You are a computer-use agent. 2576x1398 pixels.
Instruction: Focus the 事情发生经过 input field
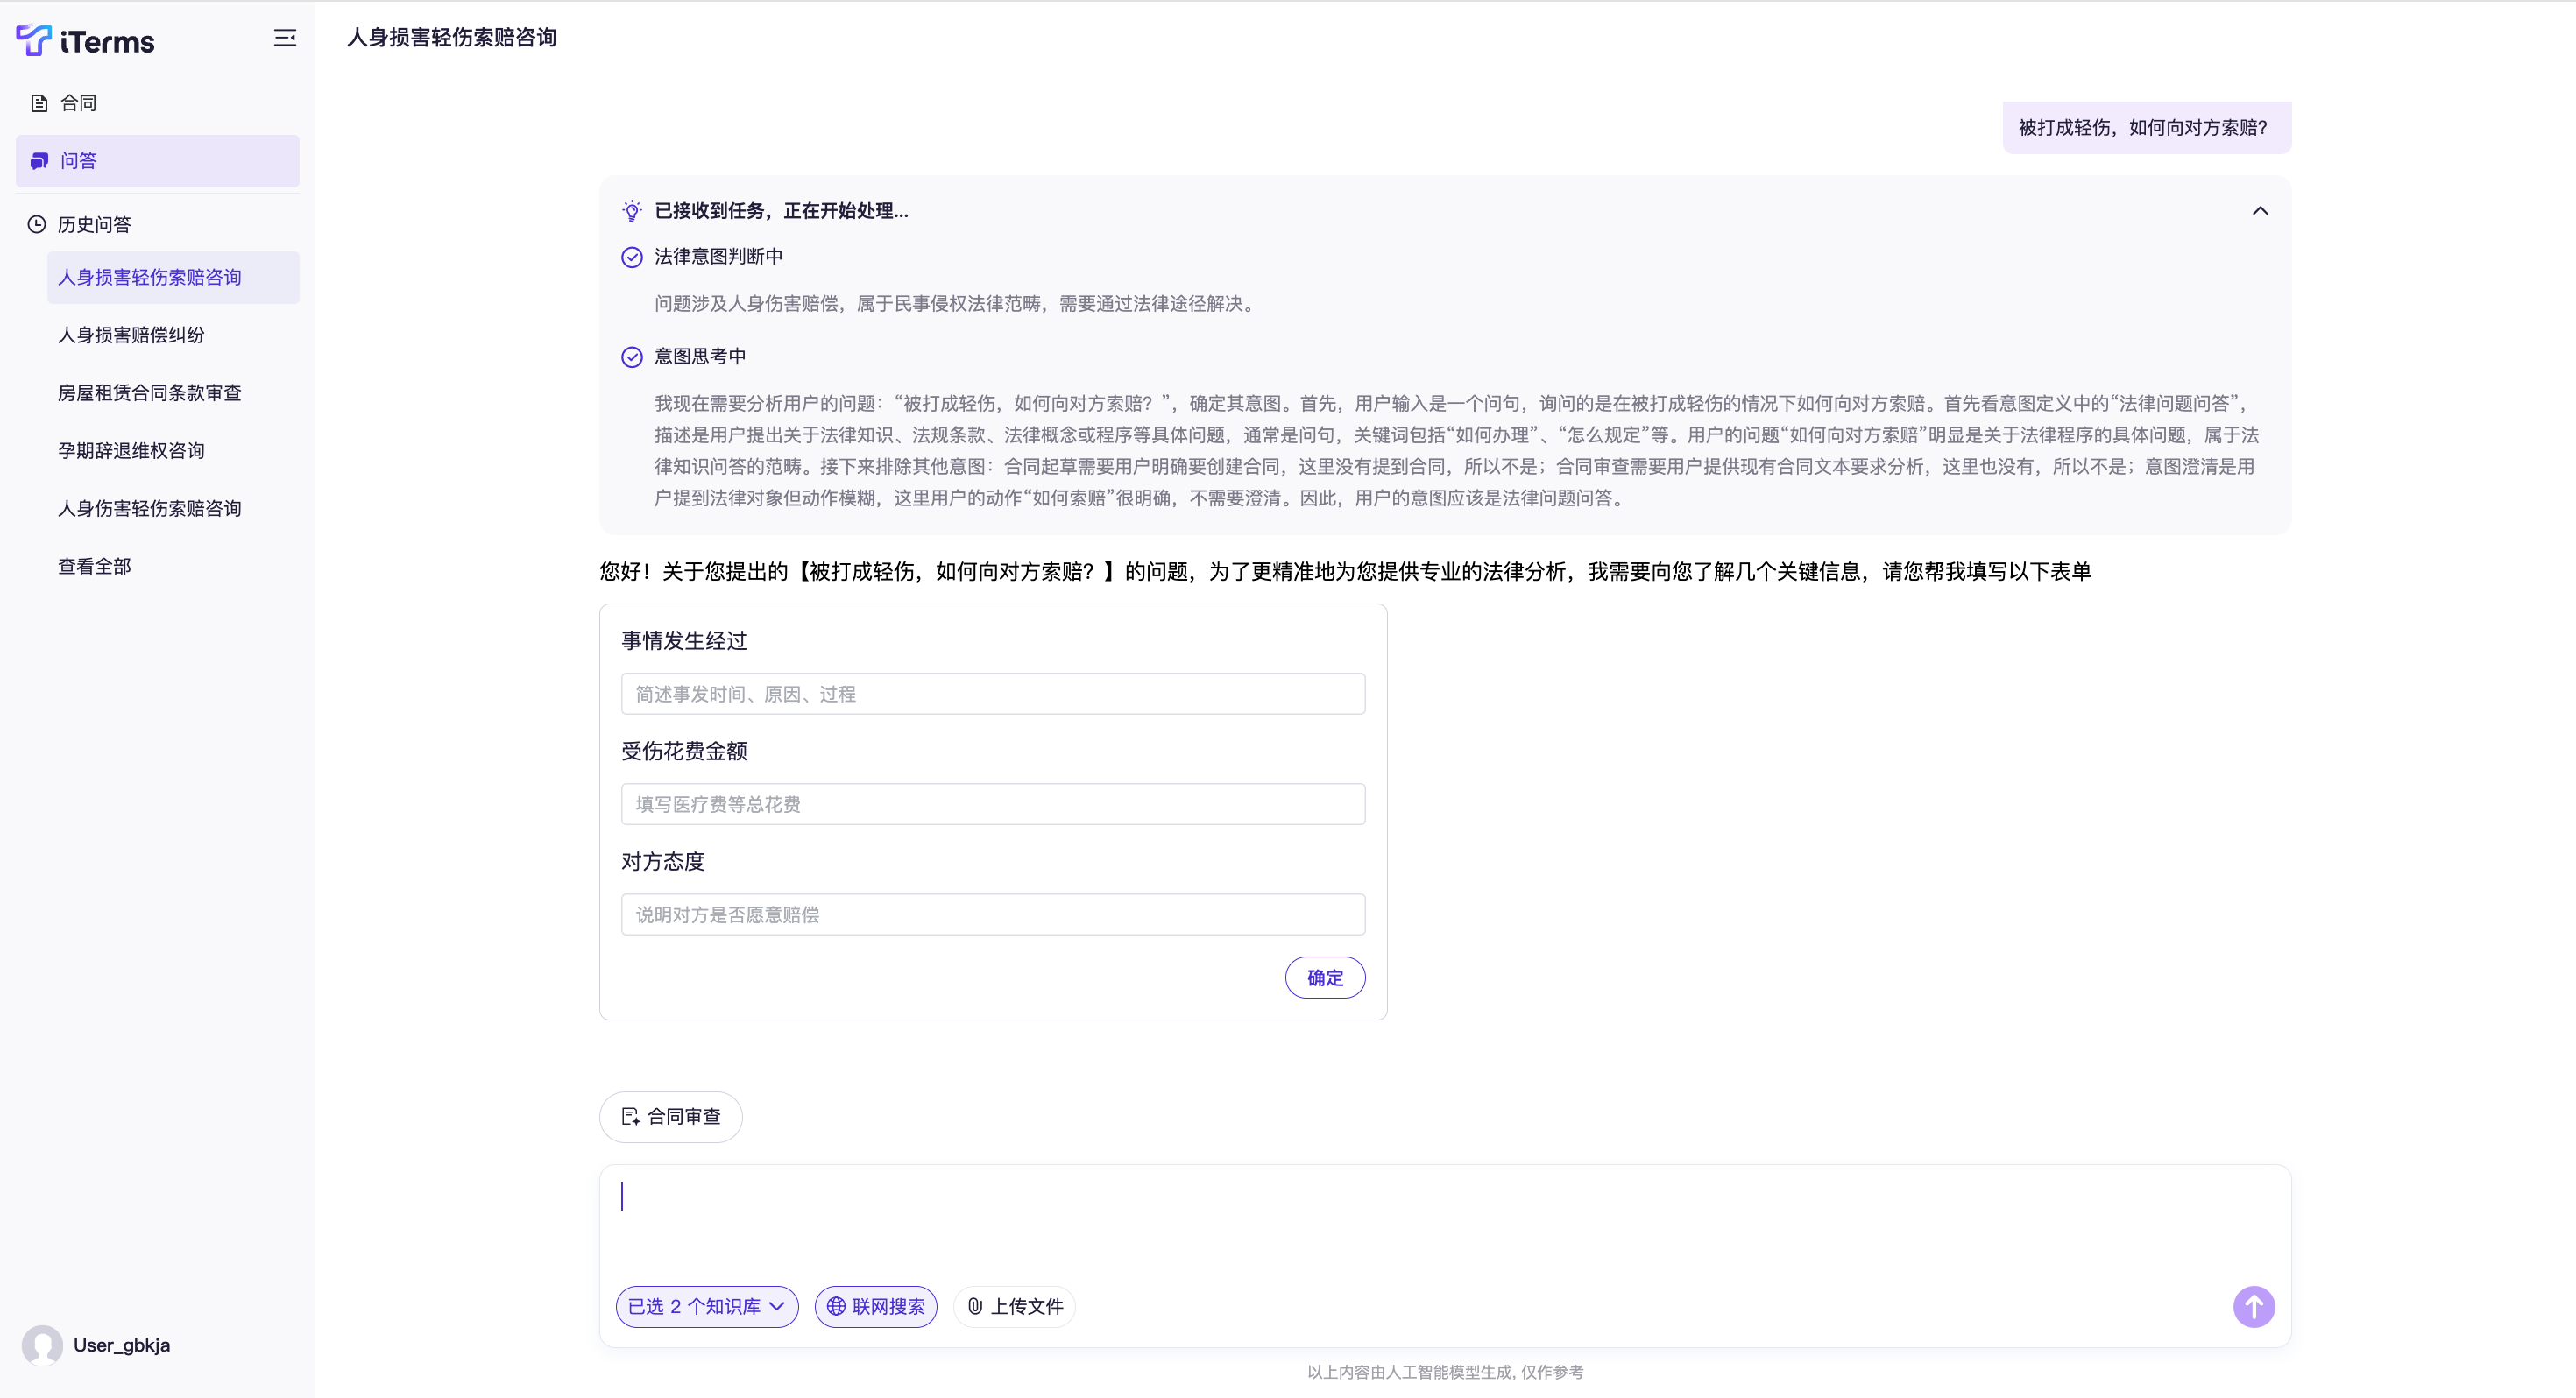tap(992, 694)
